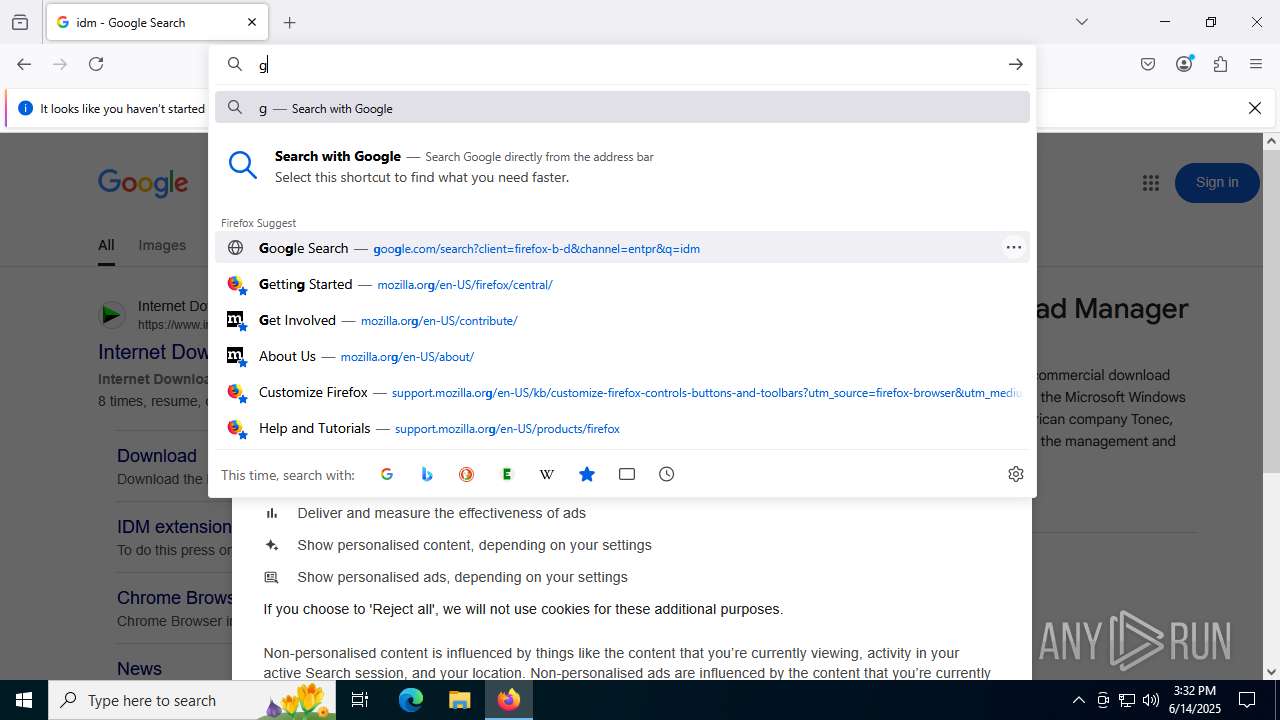
Task: Search open tabs with the tab icon
Action: pos(627,474)
